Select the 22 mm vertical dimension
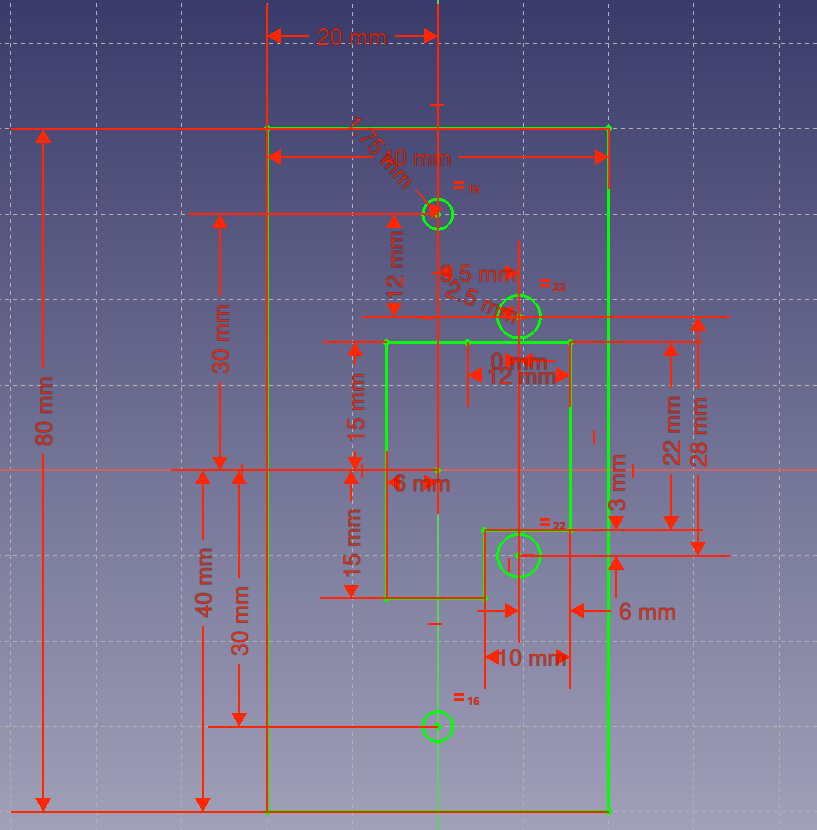817x830 pixels. (x=671, y=430)
